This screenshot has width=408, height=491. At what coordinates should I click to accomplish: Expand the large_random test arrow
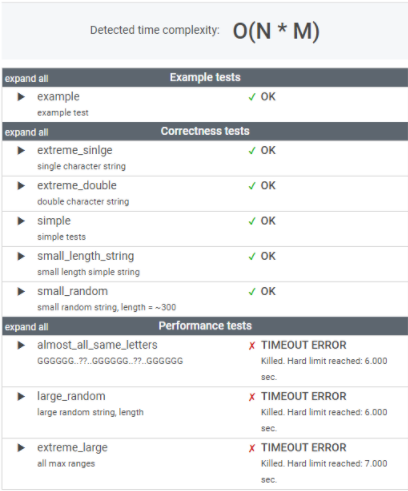coord(21,397)
